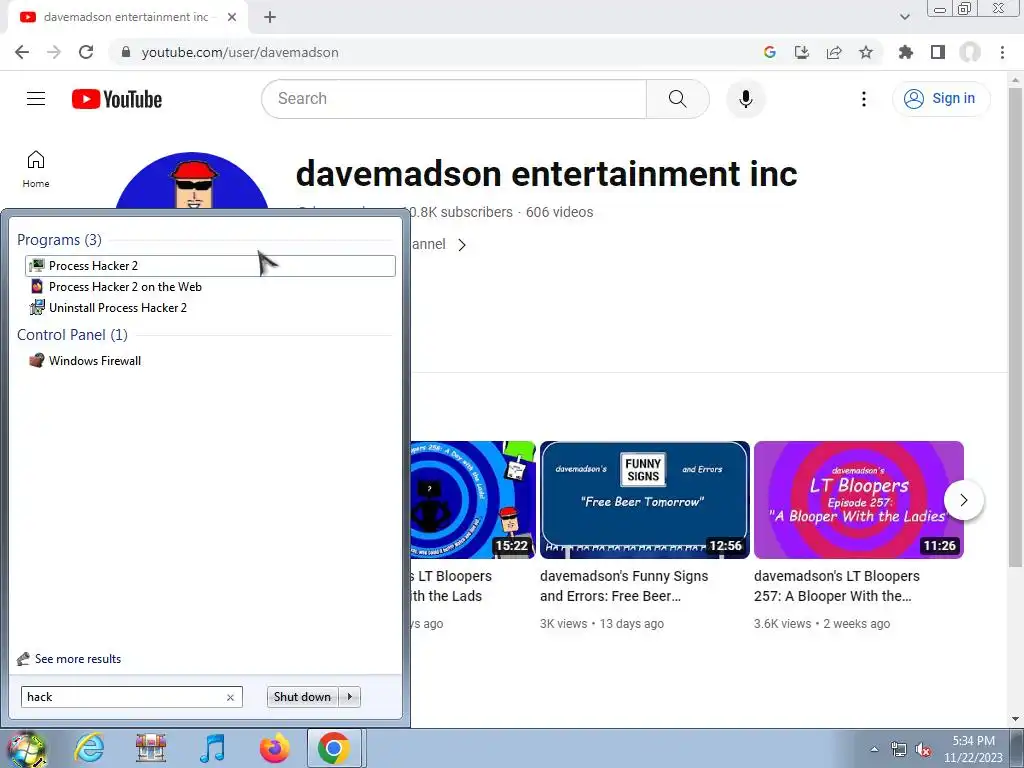Screen dimensions: 1024x768
Task: Open Internet Explorer from taskbar
Action: tap(89, 748)
